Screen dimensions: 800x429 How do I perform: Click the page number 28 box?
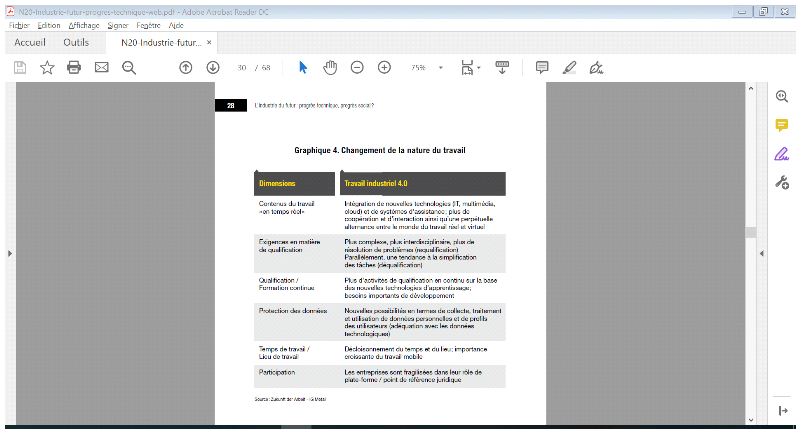(231, 105)
